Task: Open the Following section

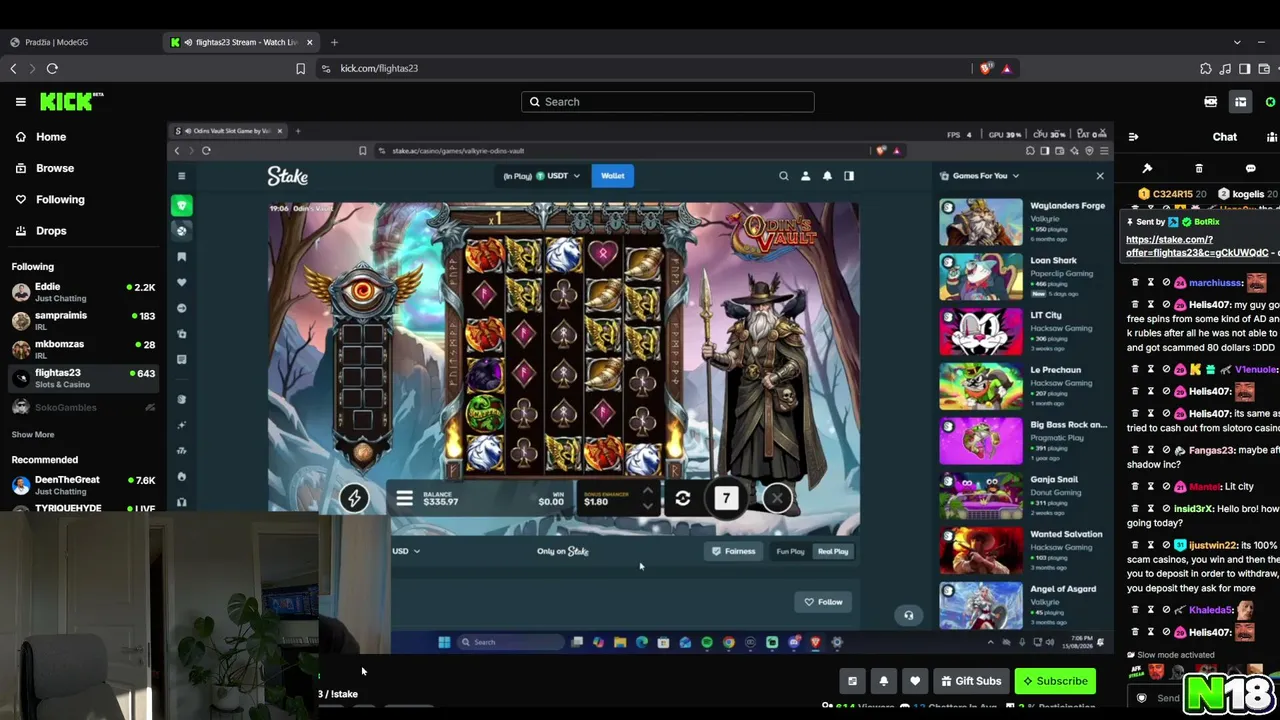Action: [49, 199]
